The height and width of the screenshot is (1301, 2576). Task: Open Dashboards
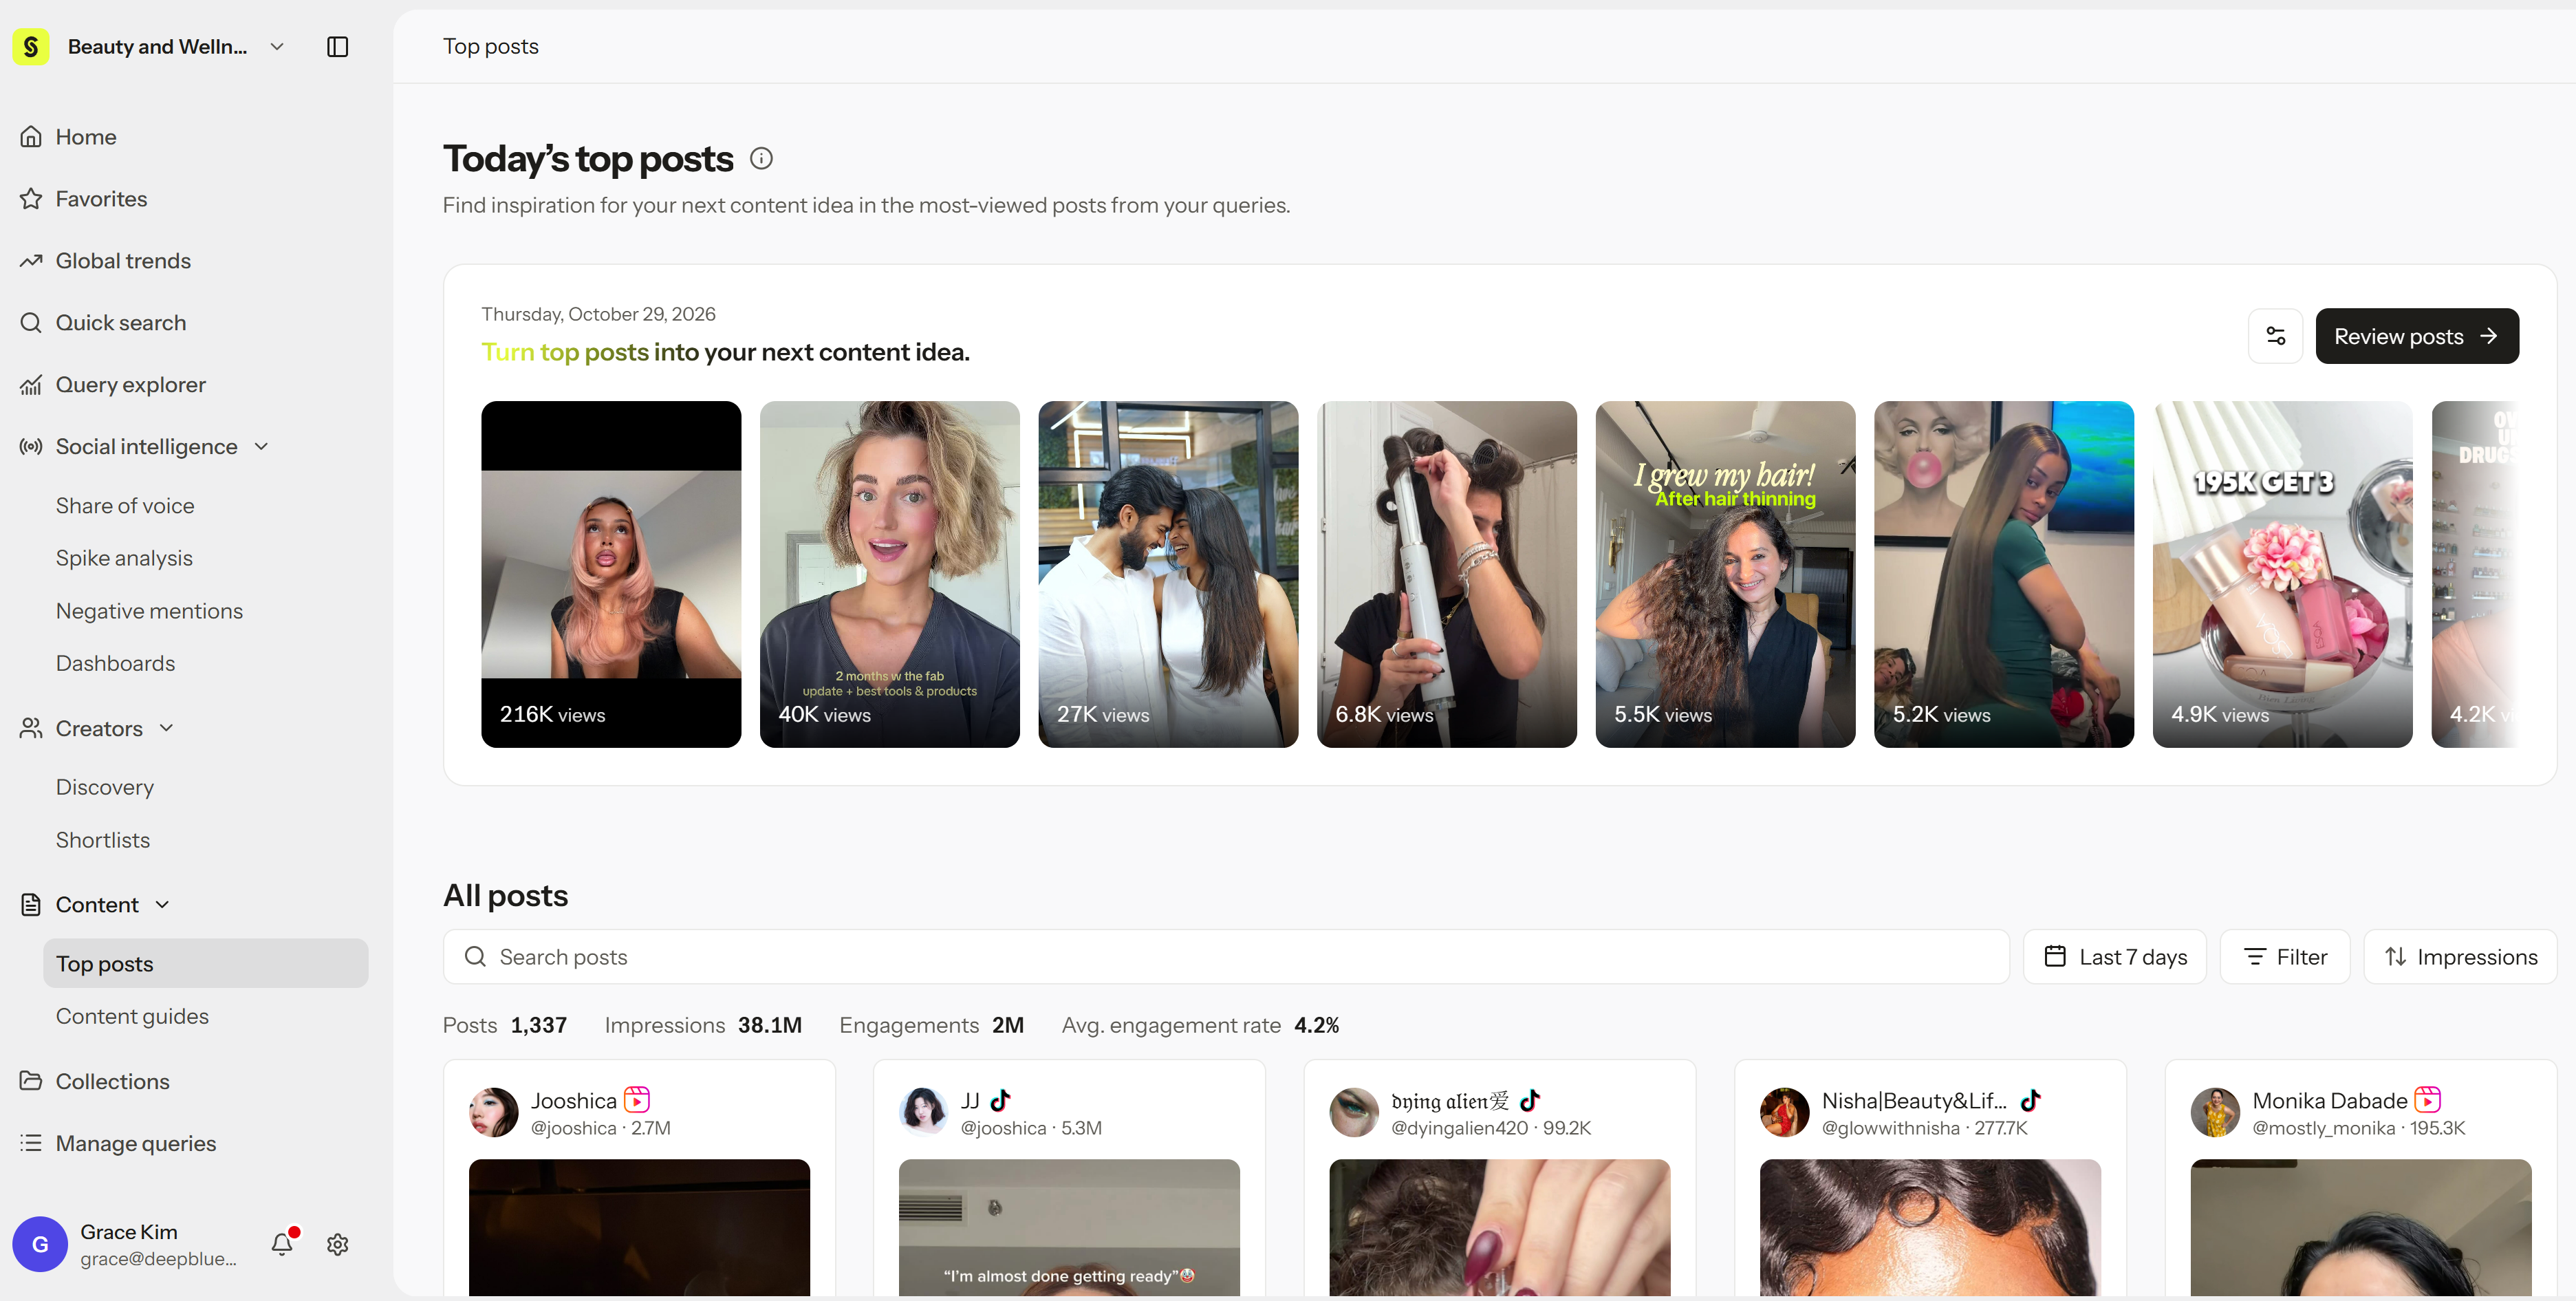[115, 663]
